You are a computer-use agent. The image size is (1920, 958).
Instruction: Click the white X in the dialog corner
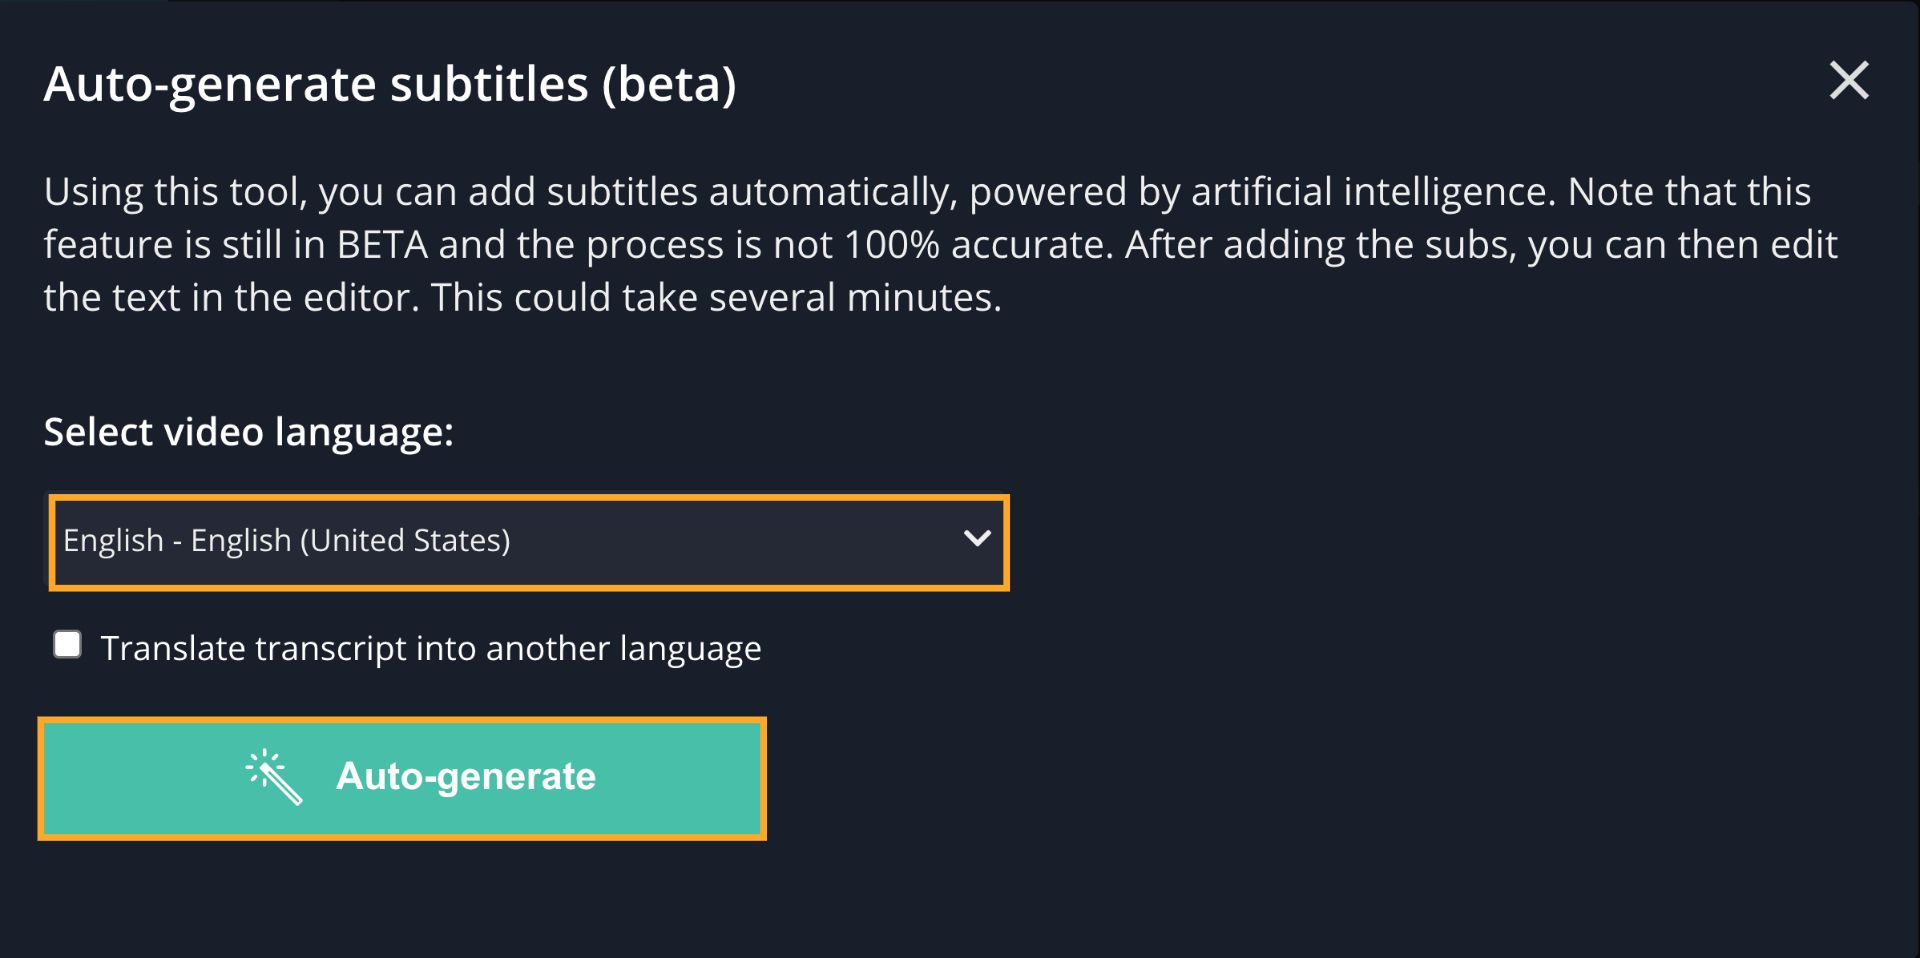click(1849, 81)
